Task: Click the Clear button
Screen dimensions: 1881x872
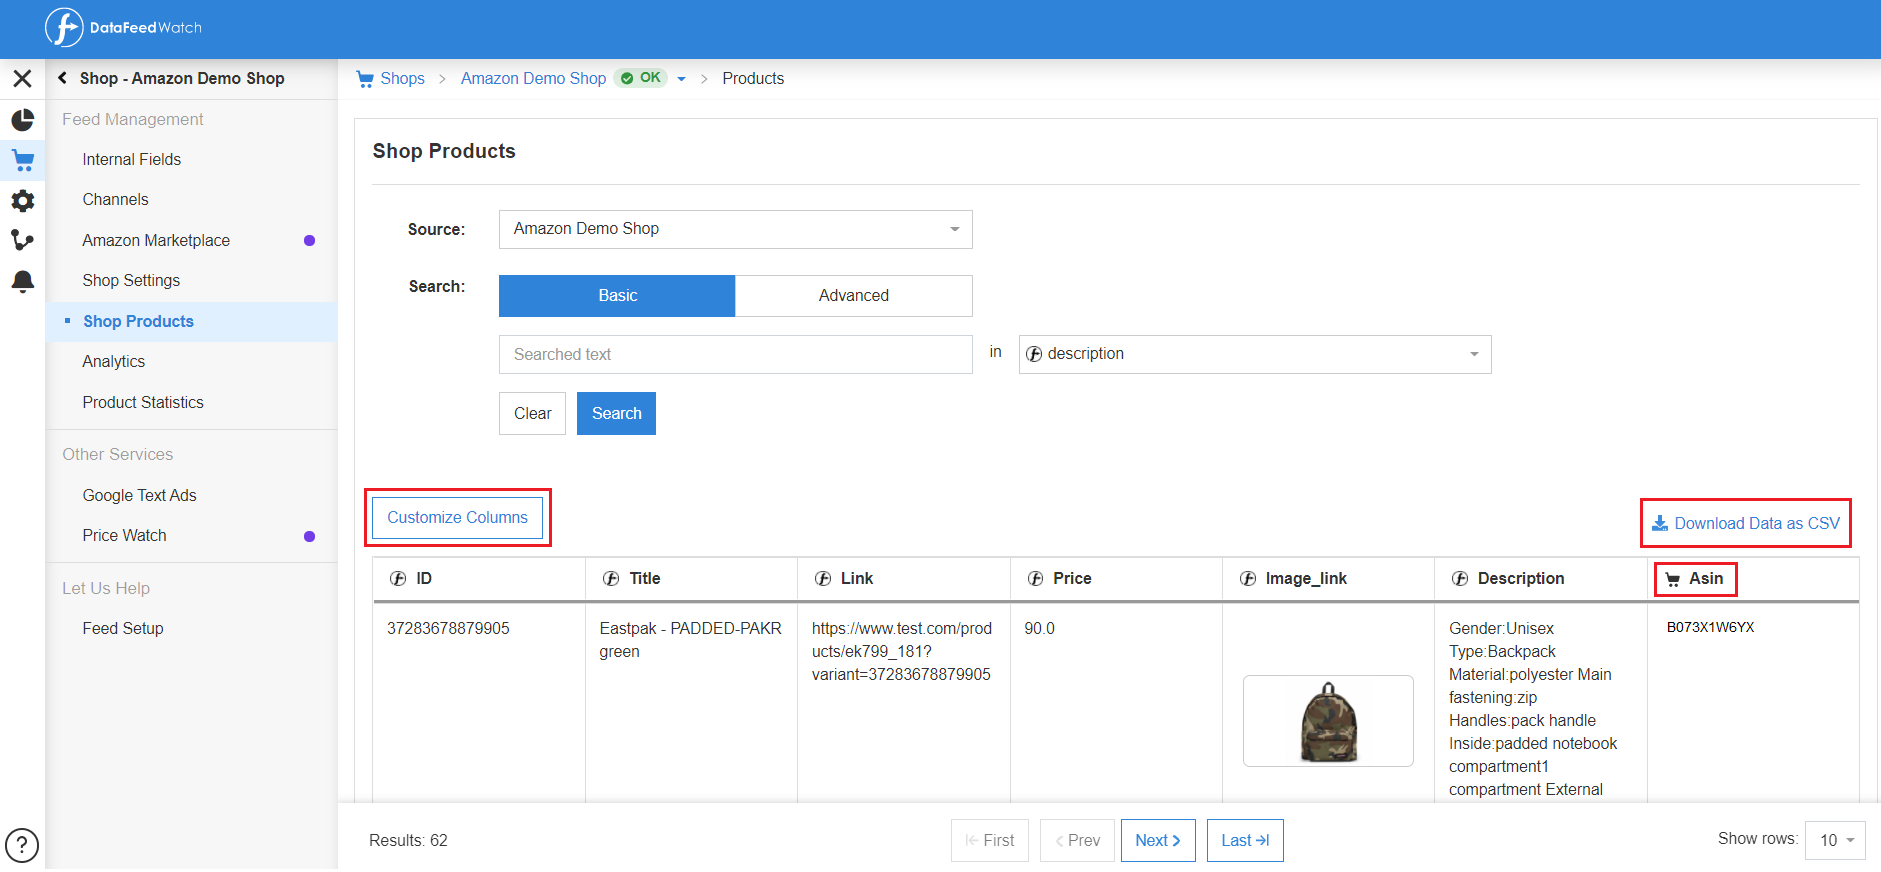Action: (532, 413)
